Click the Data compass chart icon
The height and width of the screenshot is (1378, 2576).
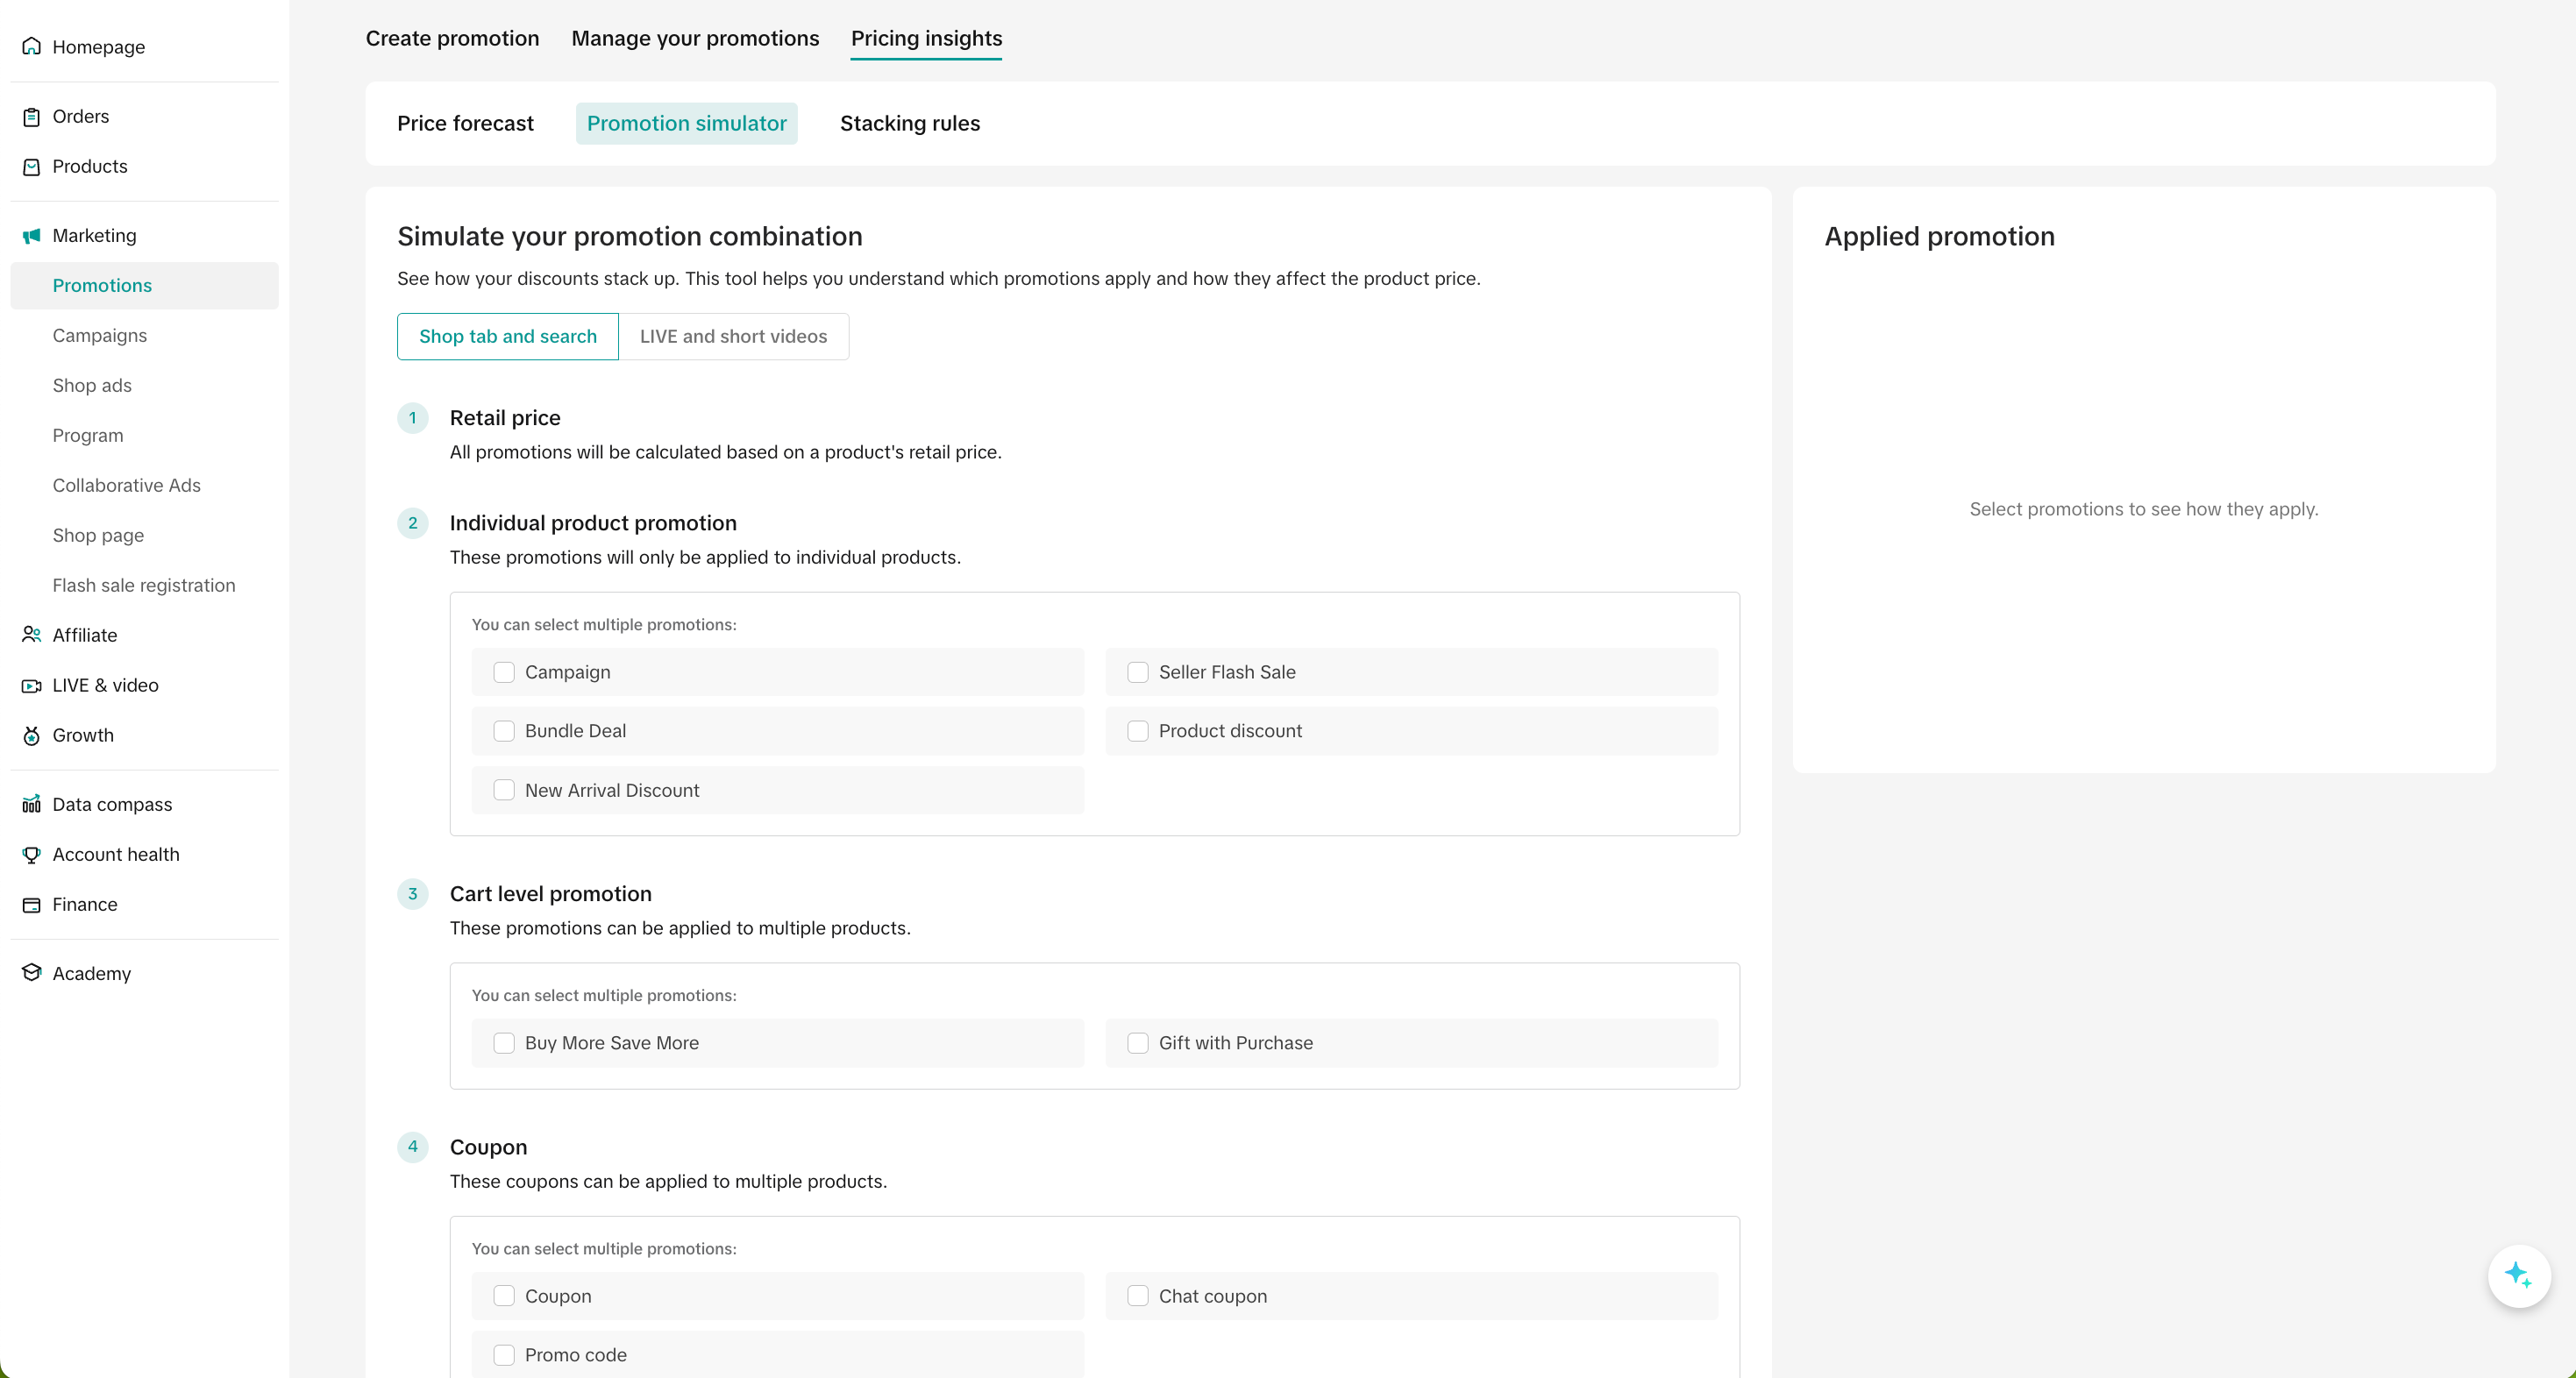coord(31,804)
